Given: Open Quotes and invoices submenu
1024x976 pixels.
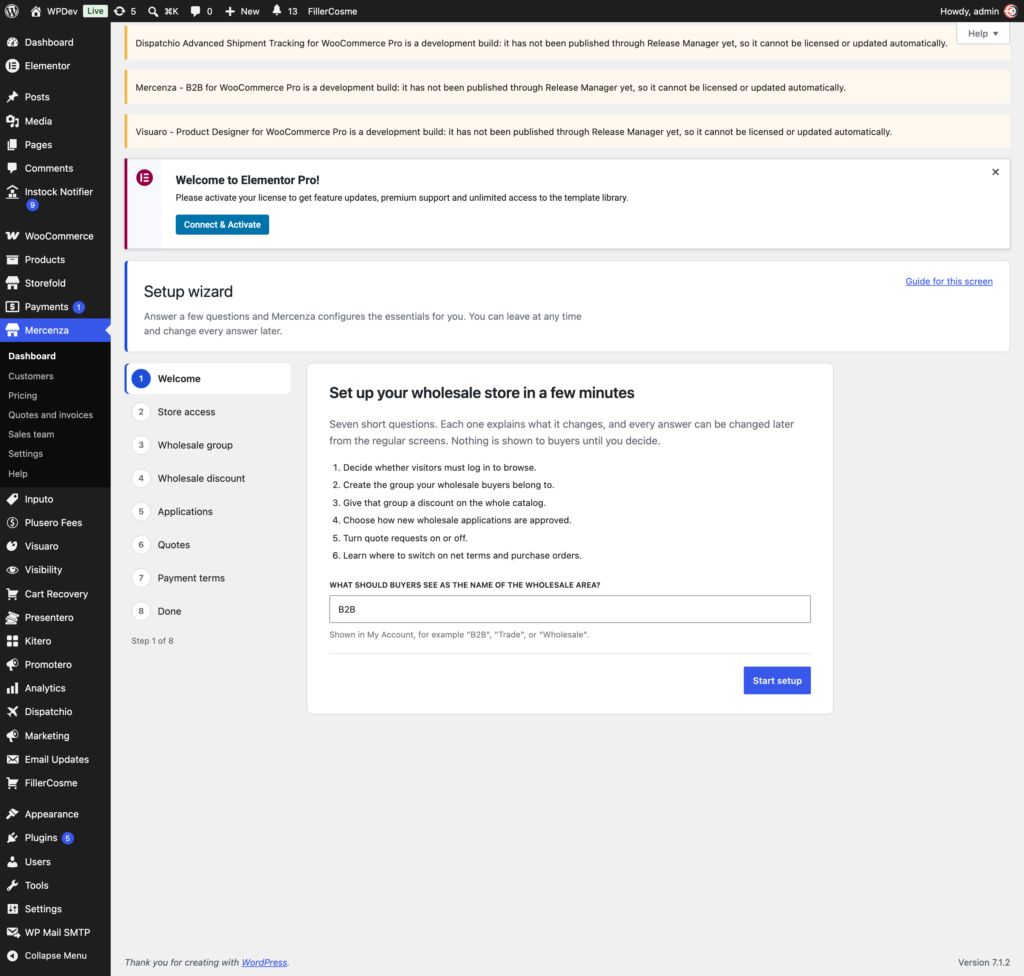Looking at the screenshot, I should pos(50,415).
